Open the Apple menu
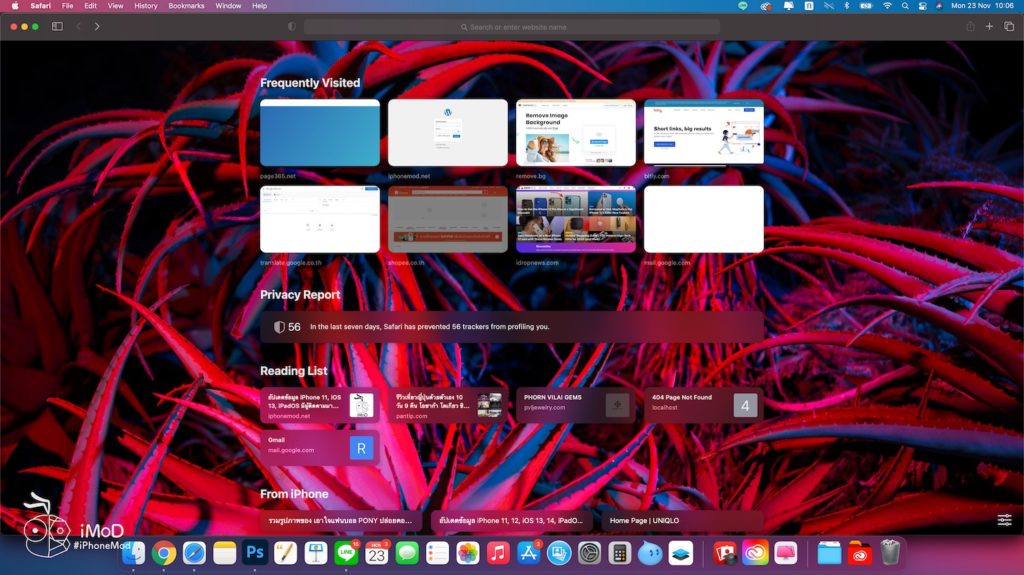Image resolution: width=1024 pixels, height=575 pixels. 14,6
